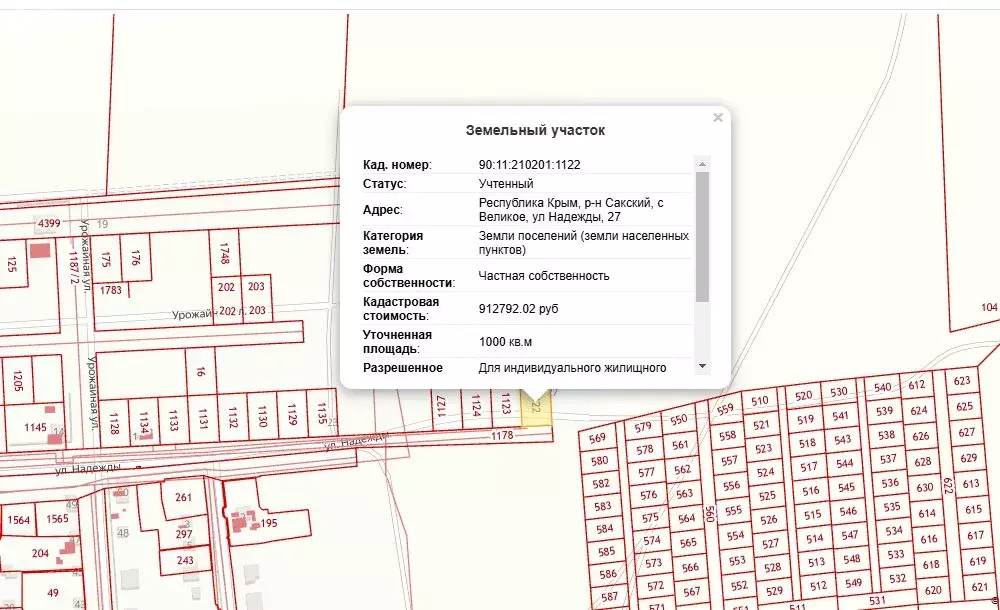Select parcel 1564 on the map

tap(18, 520)
